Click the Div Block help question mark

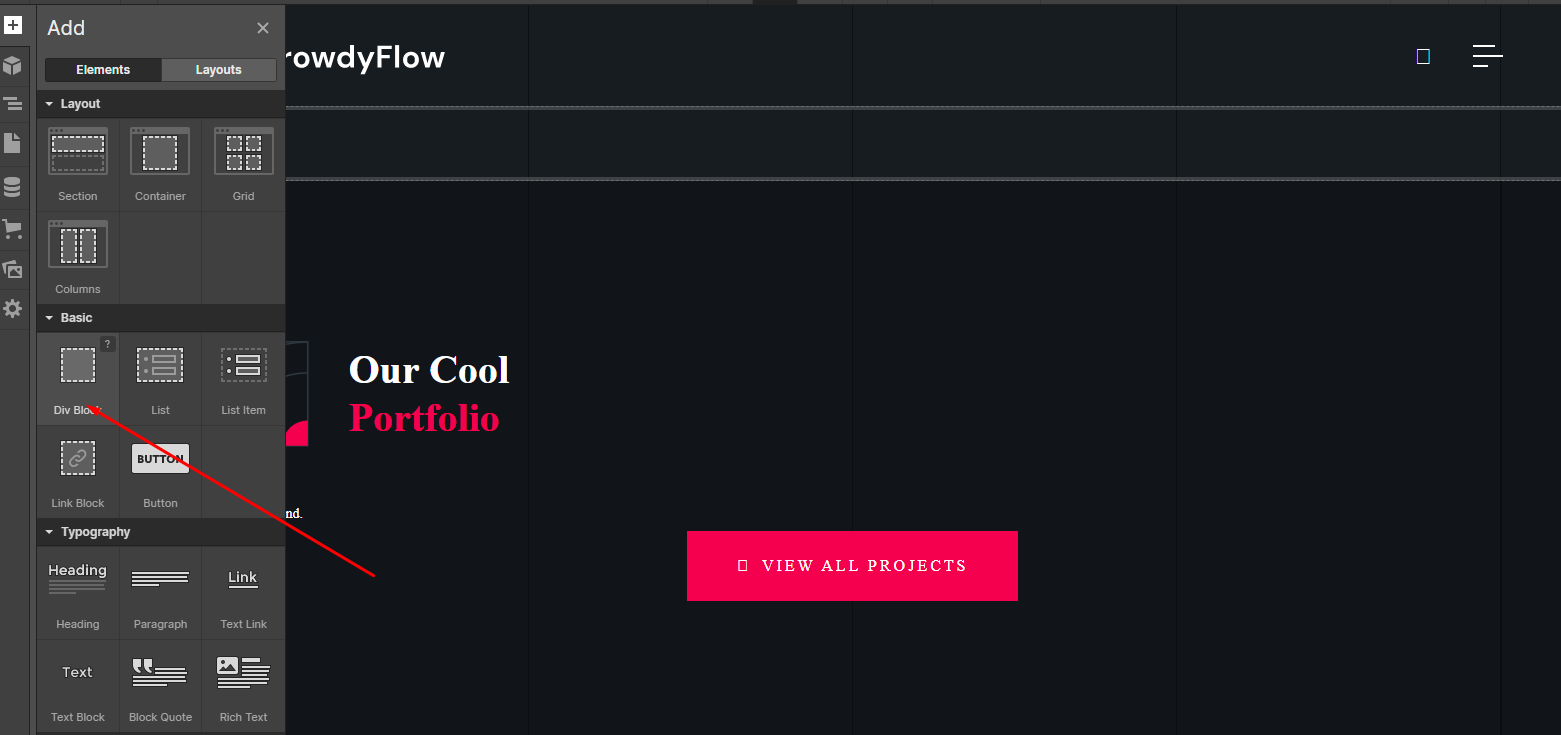point(108,344)
